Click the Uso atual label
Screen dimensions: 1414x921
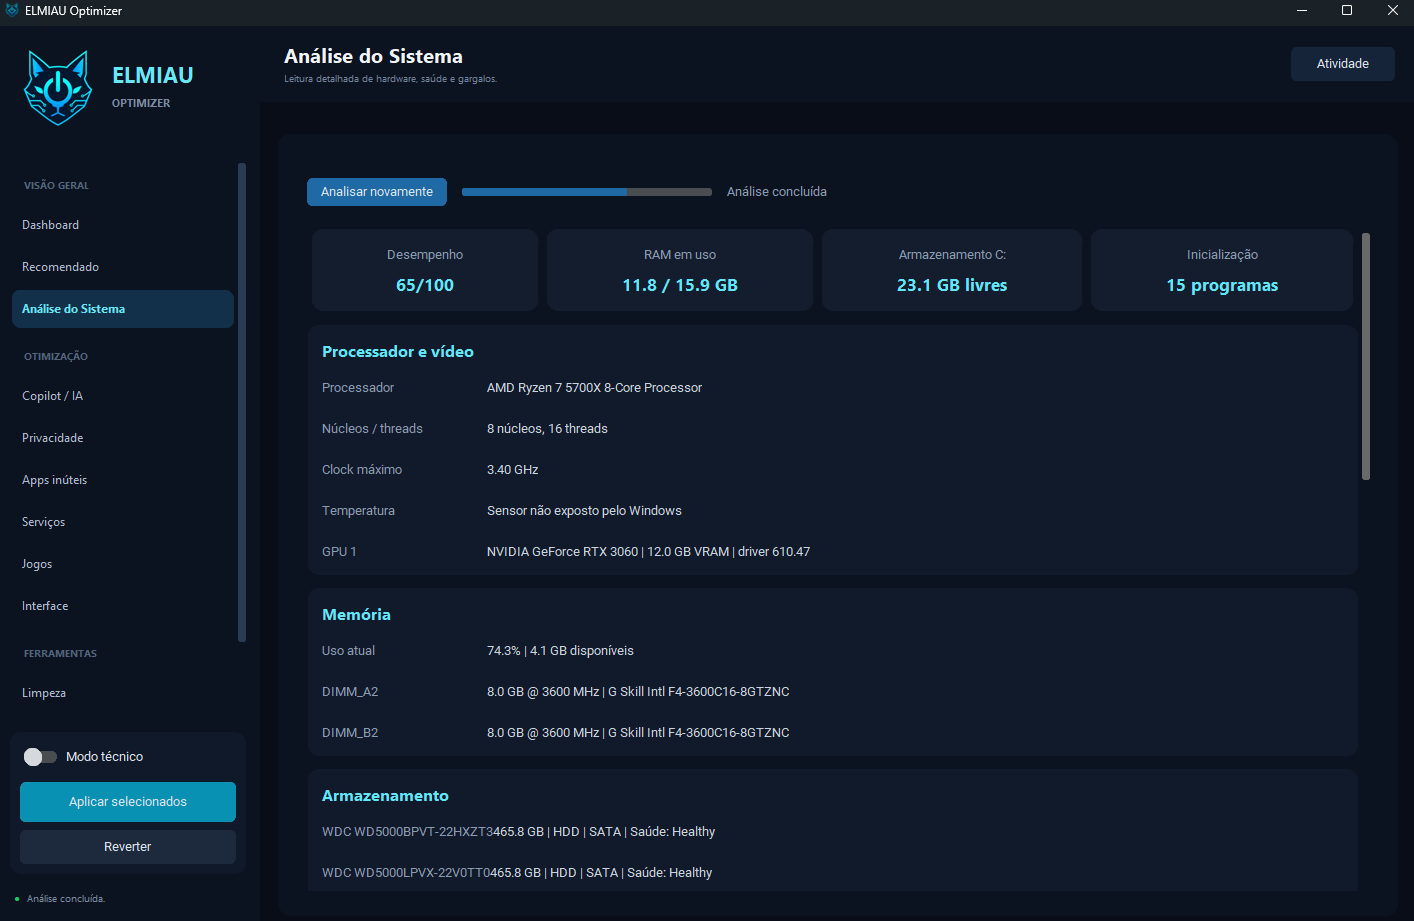click(348, 651)
